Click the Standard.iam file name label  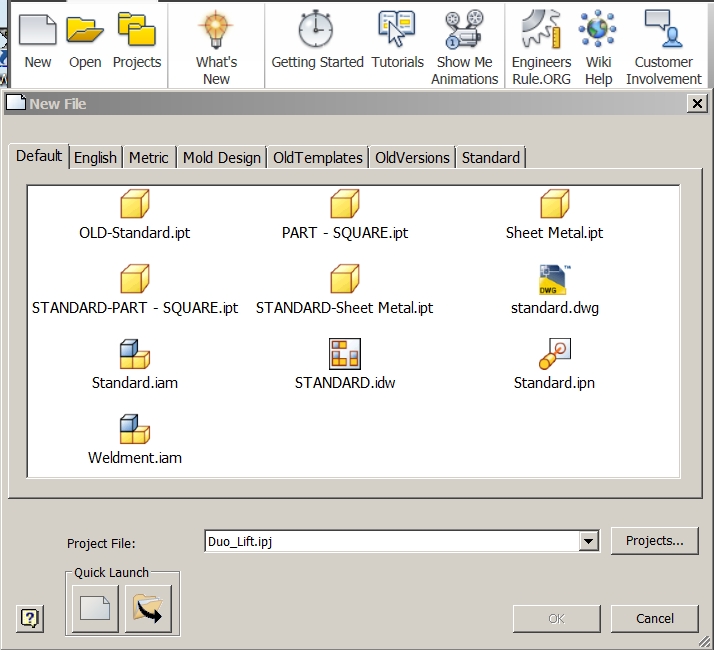pos(135,383)
